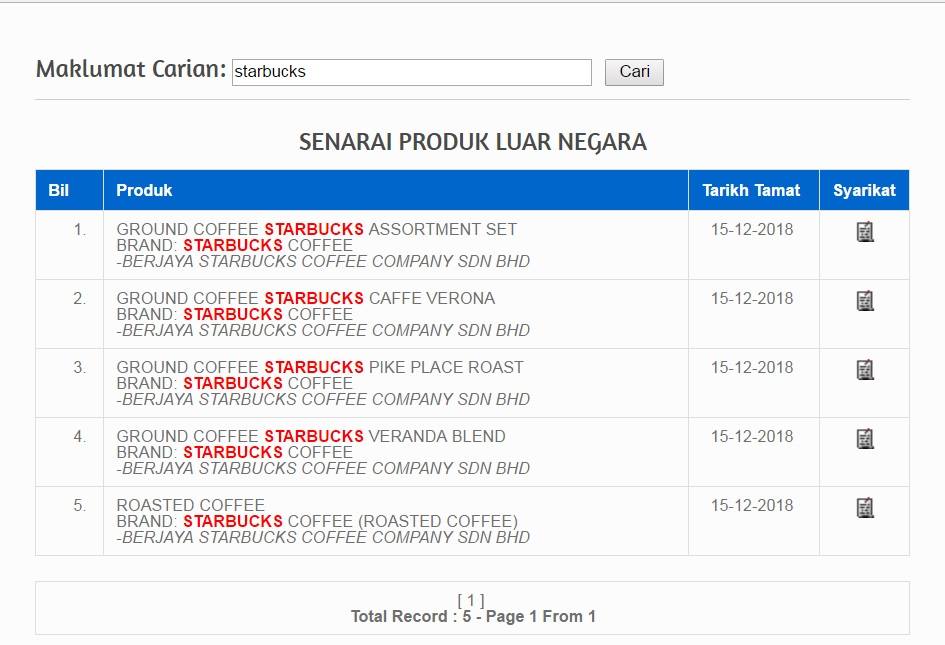The image size is (945, 645).
Task: Click the 15-12-2018 date in row 4
Action: (752, 436)
